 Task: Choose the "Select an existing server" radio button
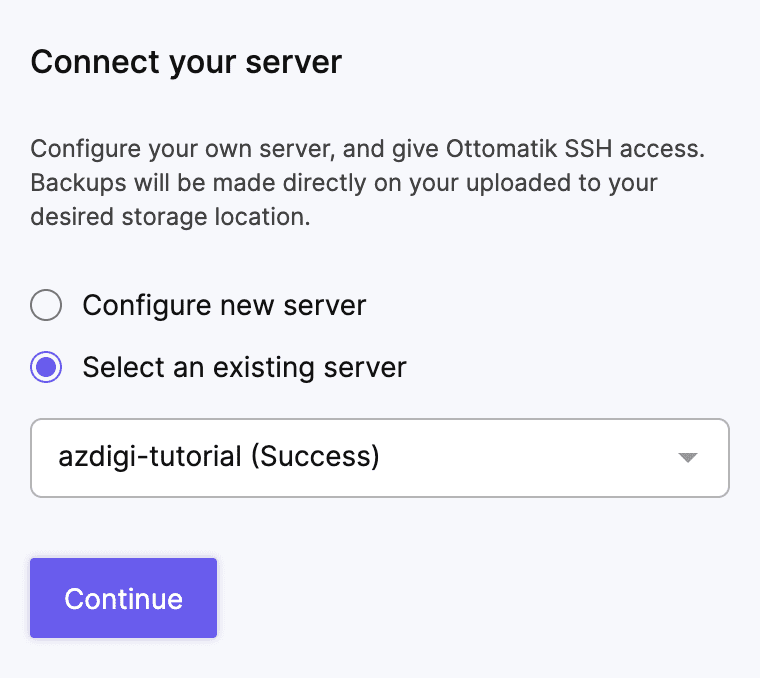click(x=47, y=367)
